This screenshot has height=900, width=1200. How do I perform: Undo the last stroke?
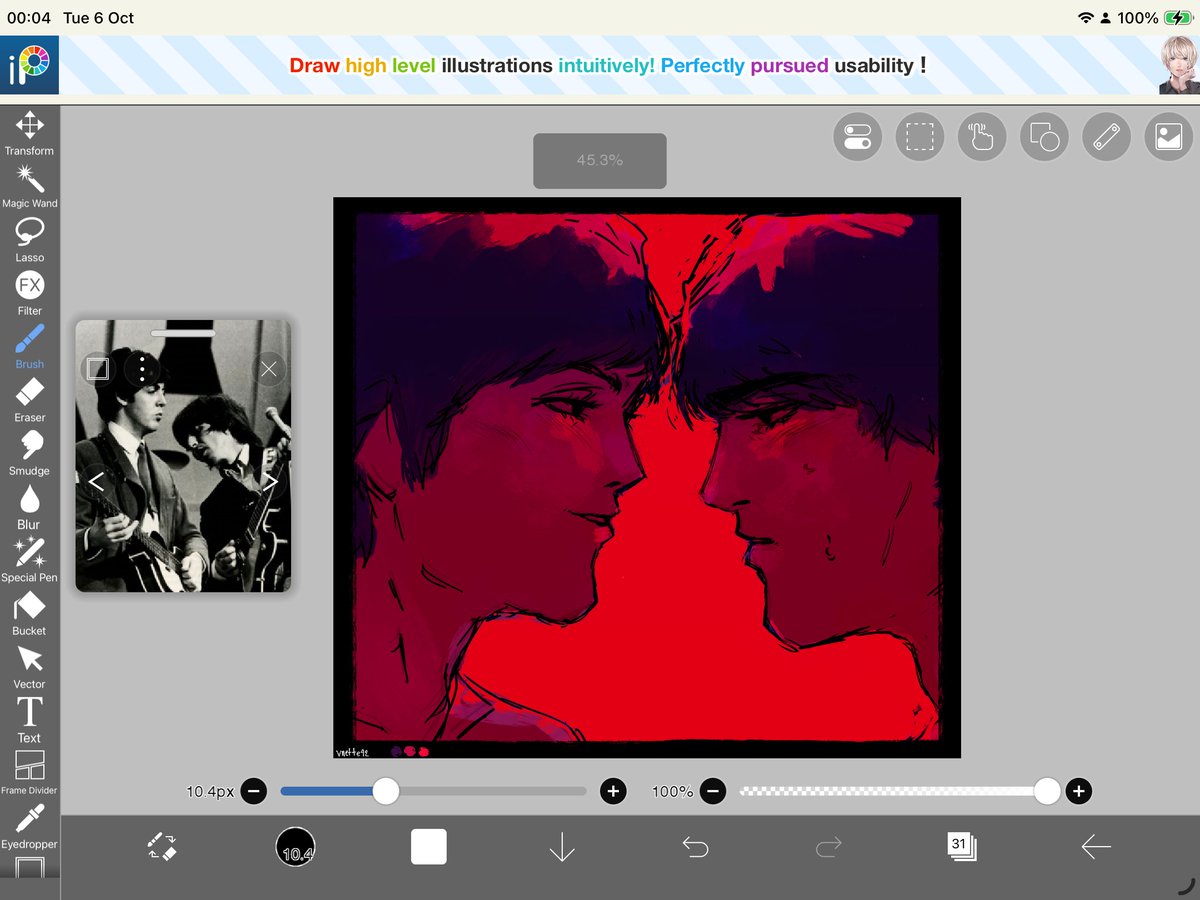tap(695, 847)
